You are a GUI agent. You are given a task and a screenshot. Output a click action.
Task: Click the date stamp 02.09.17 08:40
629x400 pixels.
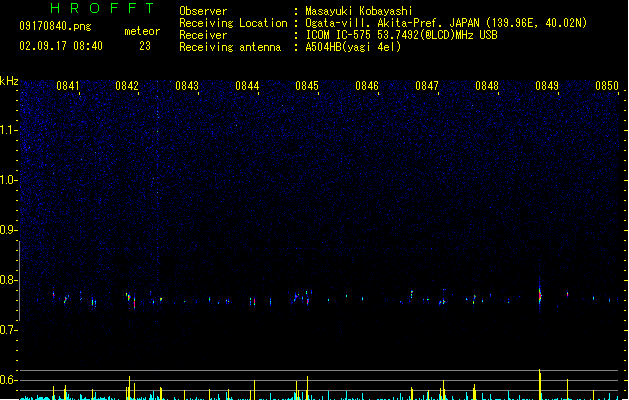(61, 46)
